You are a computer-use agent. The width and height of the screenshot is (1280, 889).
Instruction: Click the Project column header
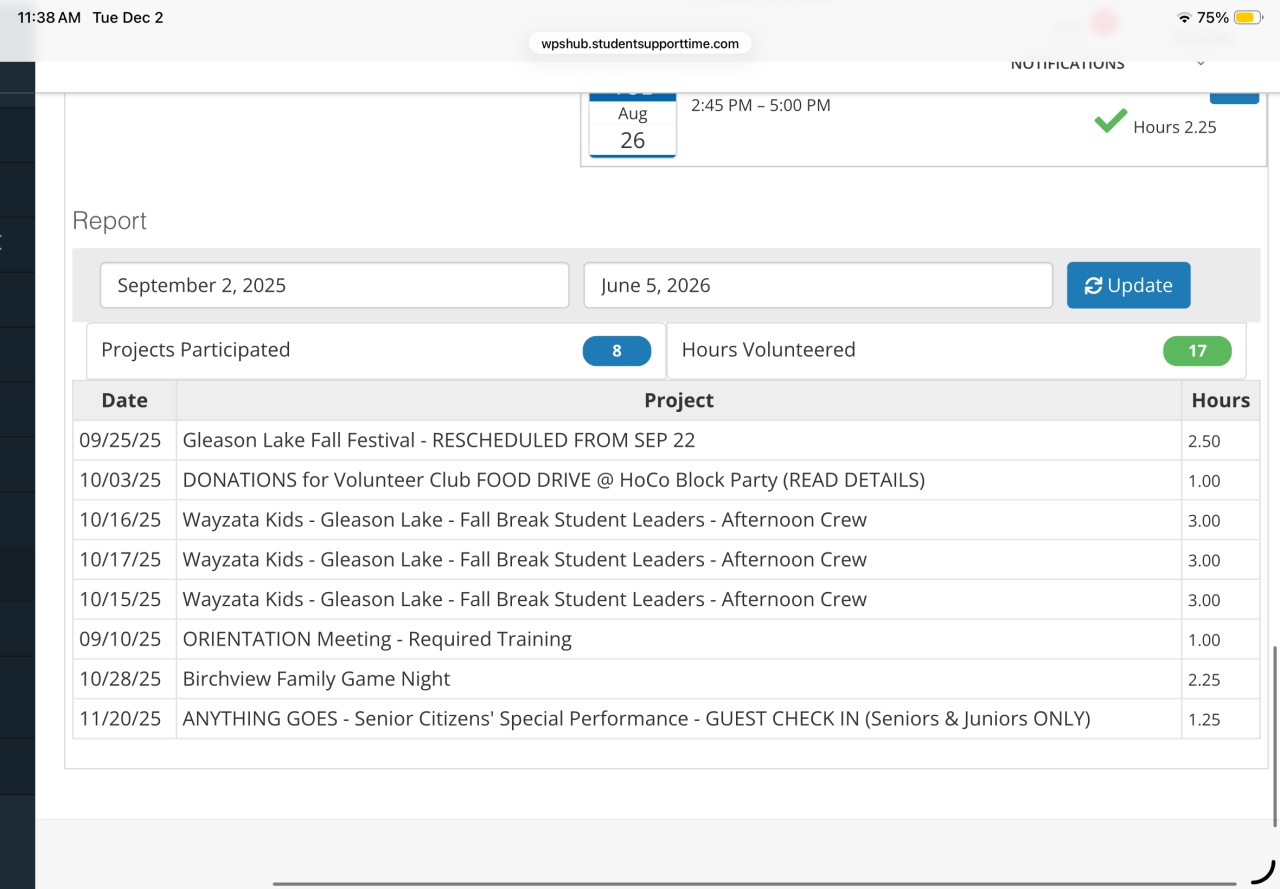pyautogui.click(x=678, y=401)
